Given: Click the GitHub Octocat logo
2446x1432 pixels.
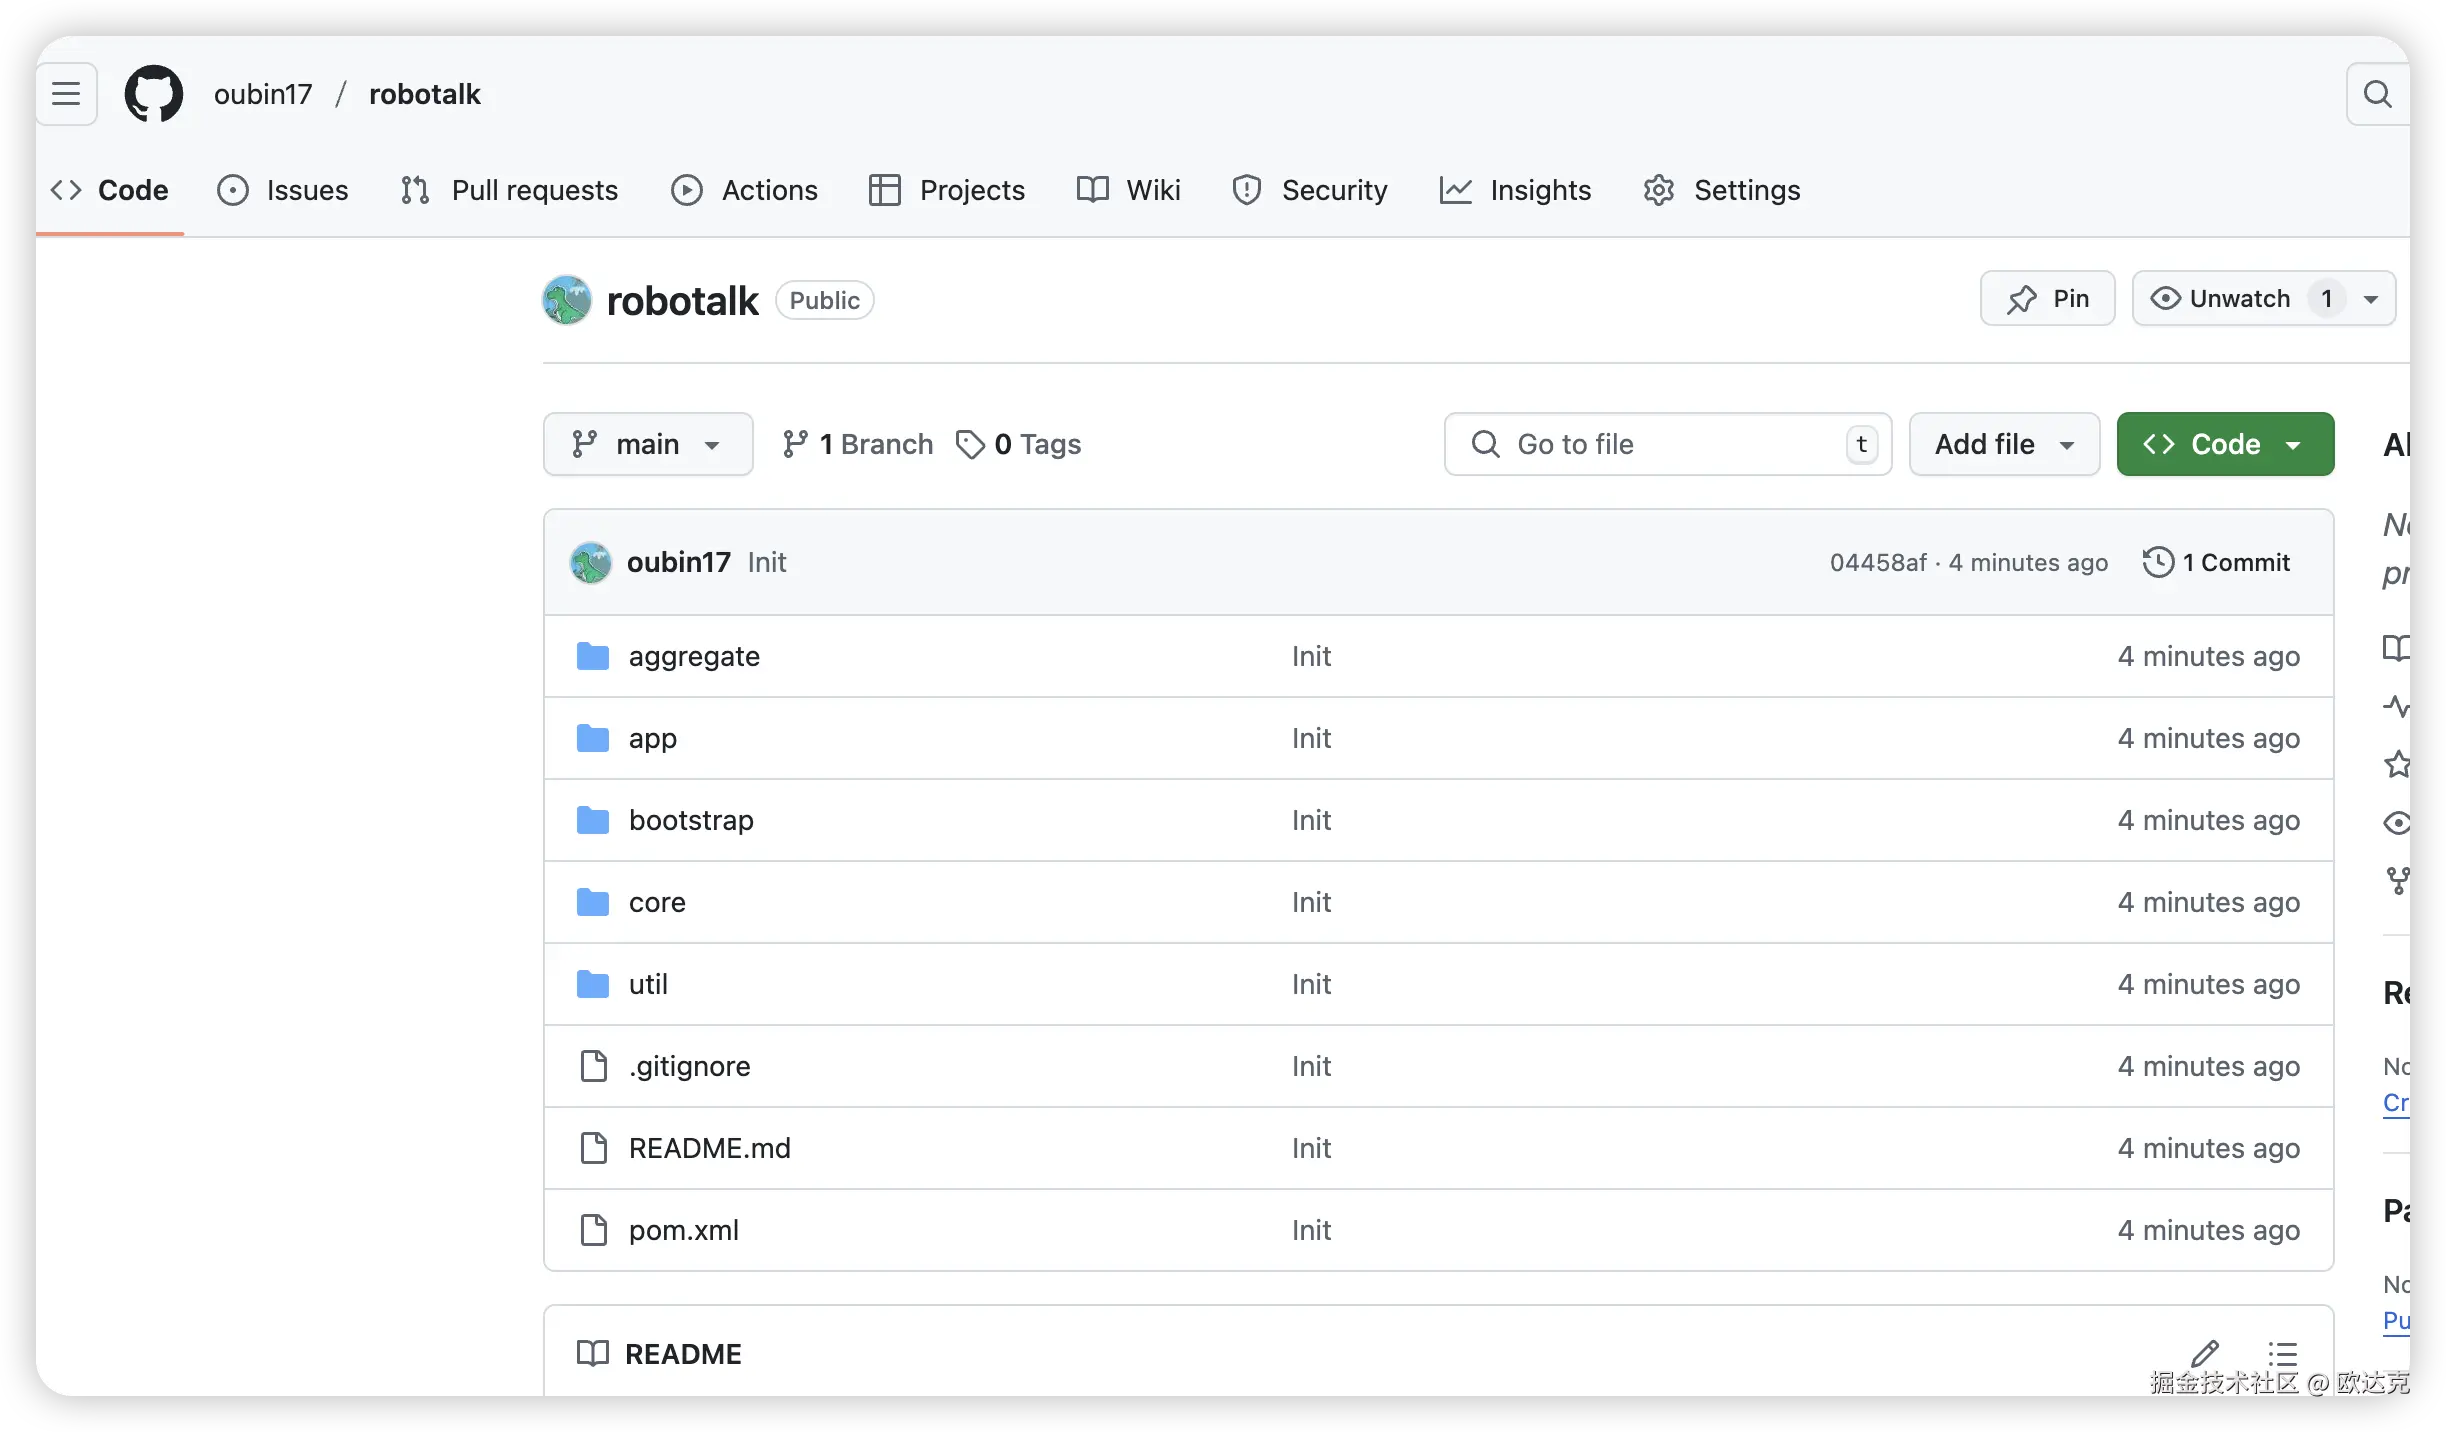Looking at the screenshot, I should point(154,94).
